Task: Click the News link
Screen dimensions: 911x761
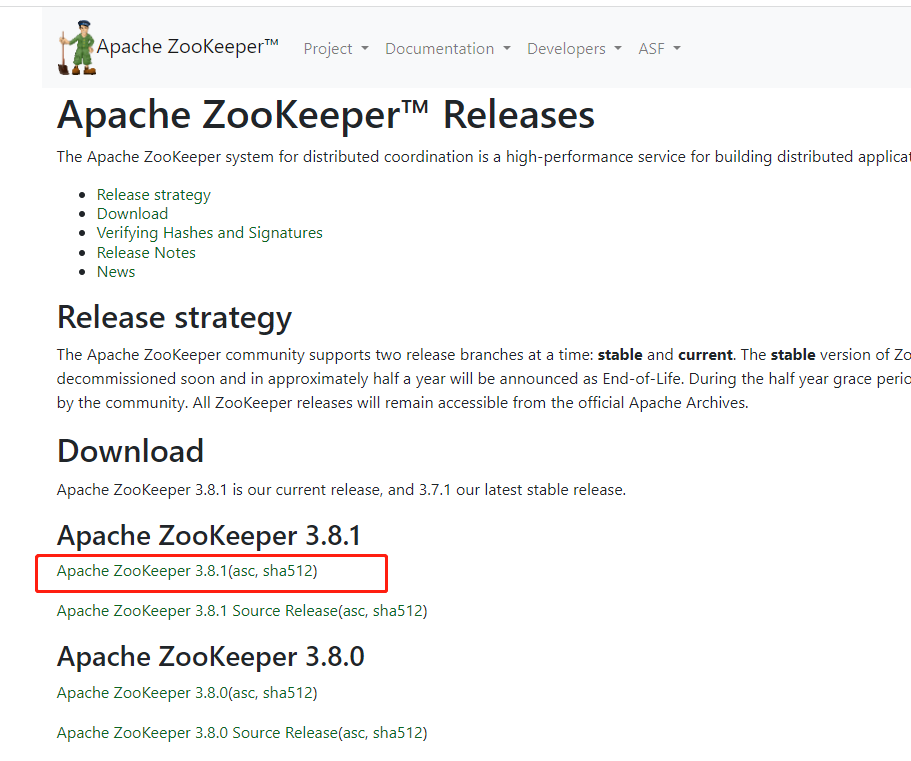Action: 115,271
